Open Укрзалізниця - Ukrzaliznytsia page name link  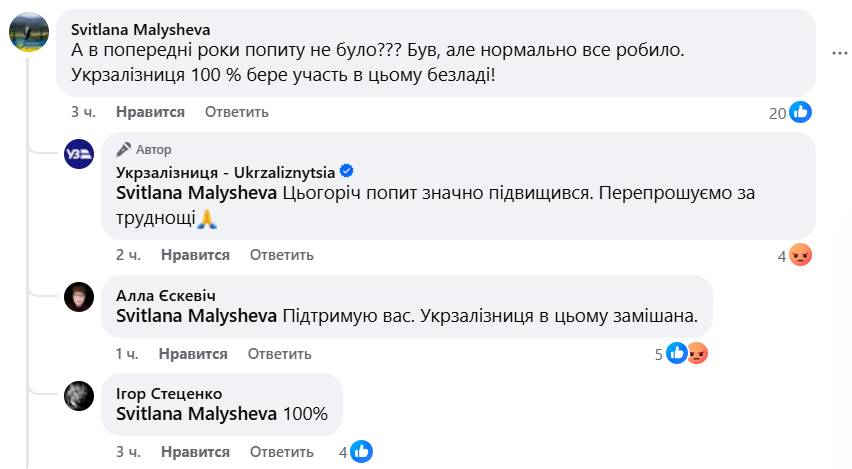point(227,171)
